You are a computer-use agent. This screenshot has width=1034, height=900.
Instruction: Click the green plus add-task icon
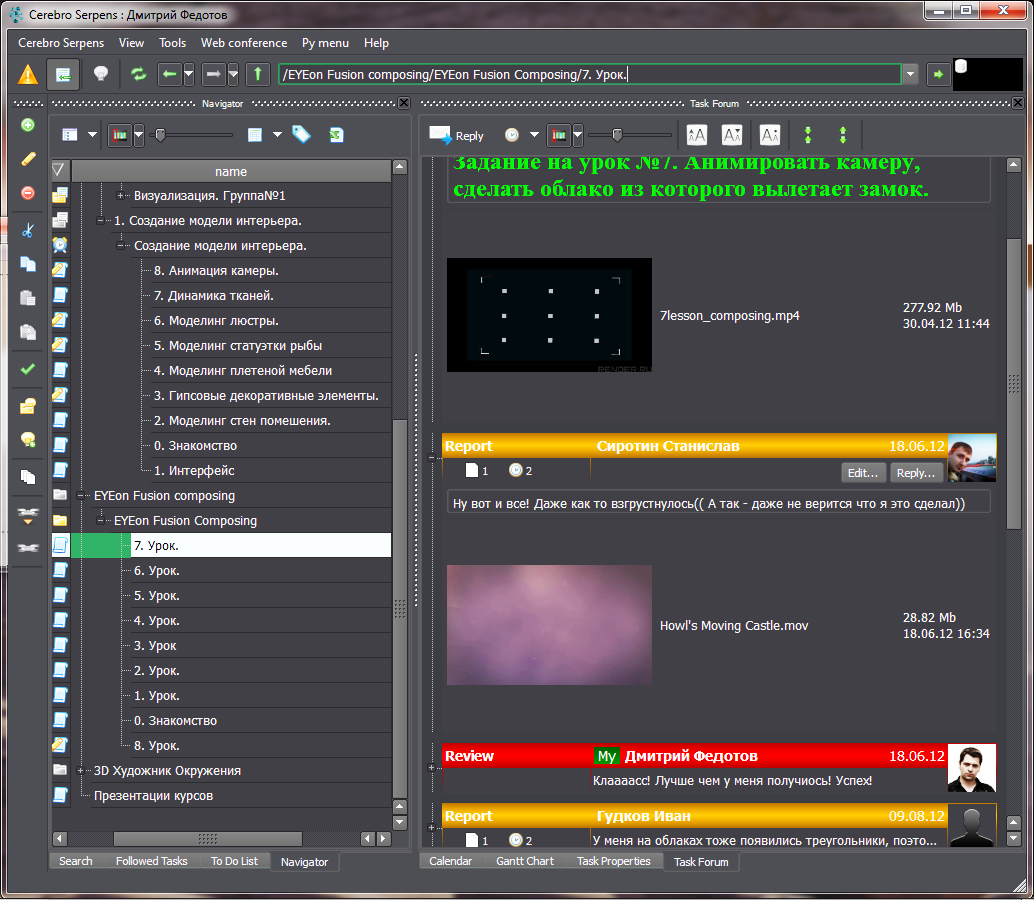point(28,125)
